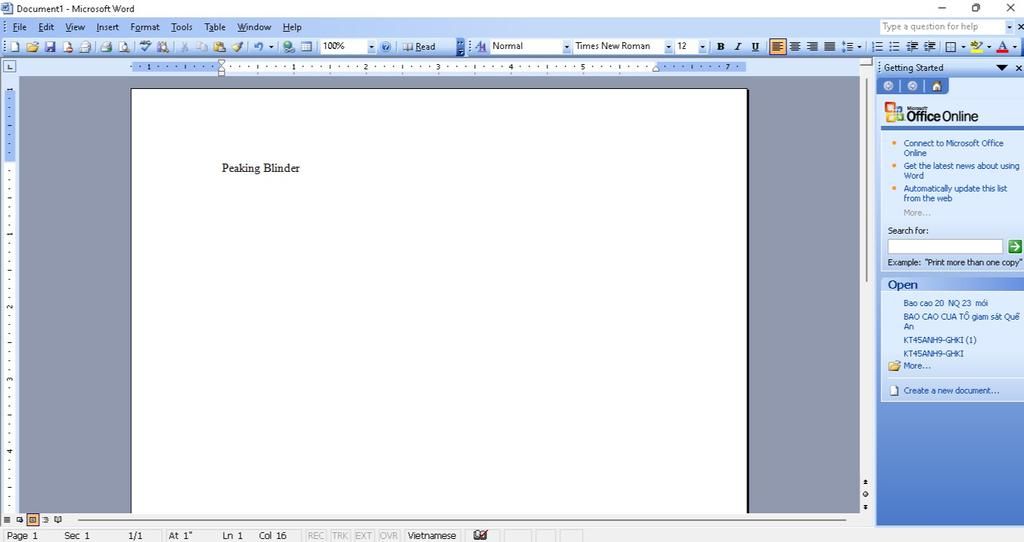
Task: Click Create a new document link
Action: coord(951,391)
